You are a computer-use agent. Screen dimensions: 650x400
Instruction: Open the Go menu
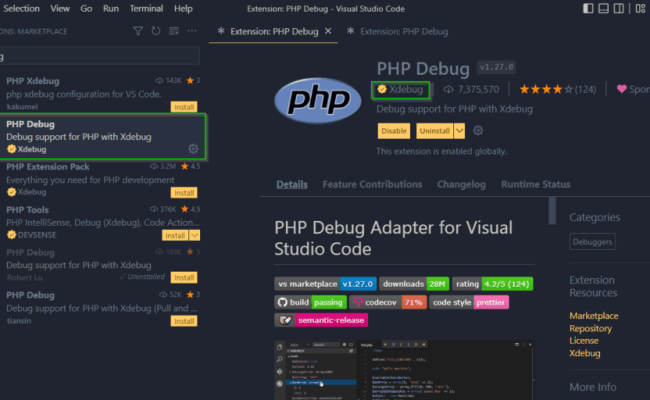tap(86, 9)
